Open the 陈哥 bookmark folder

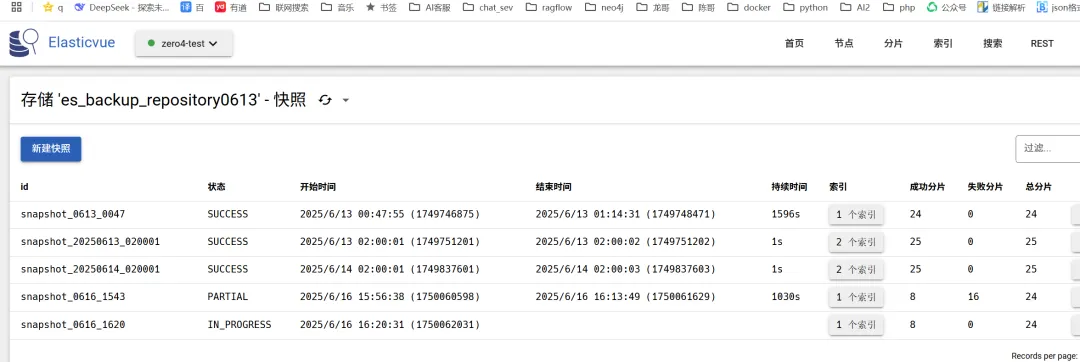(698, 8)
